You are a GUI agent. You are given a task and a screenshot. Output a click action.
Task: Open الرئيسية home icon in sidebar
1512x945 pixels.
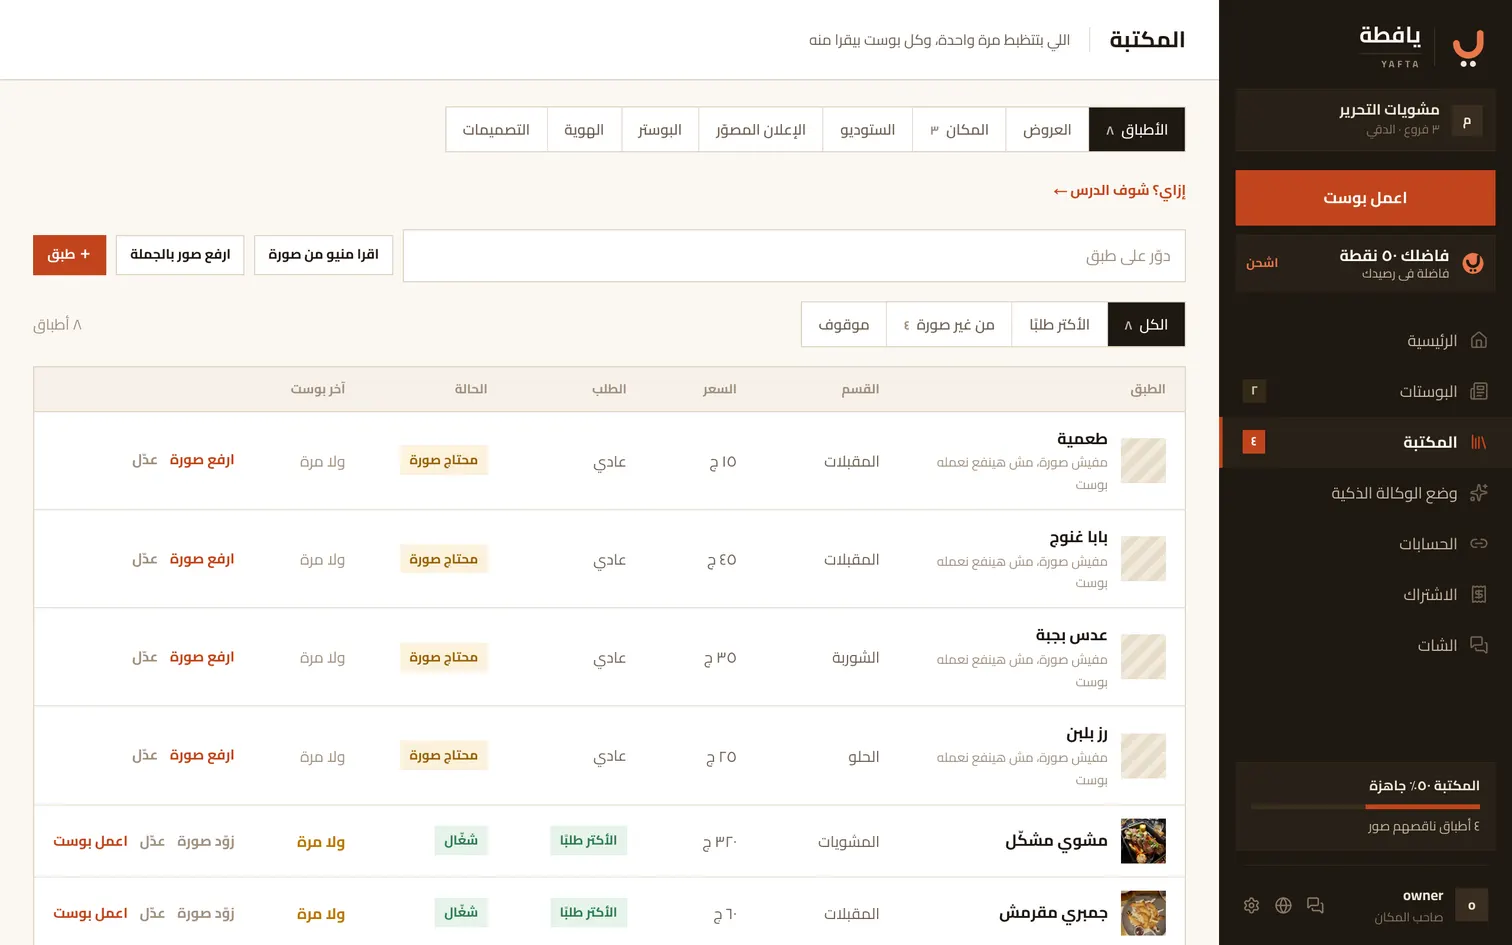(1479, 340)
